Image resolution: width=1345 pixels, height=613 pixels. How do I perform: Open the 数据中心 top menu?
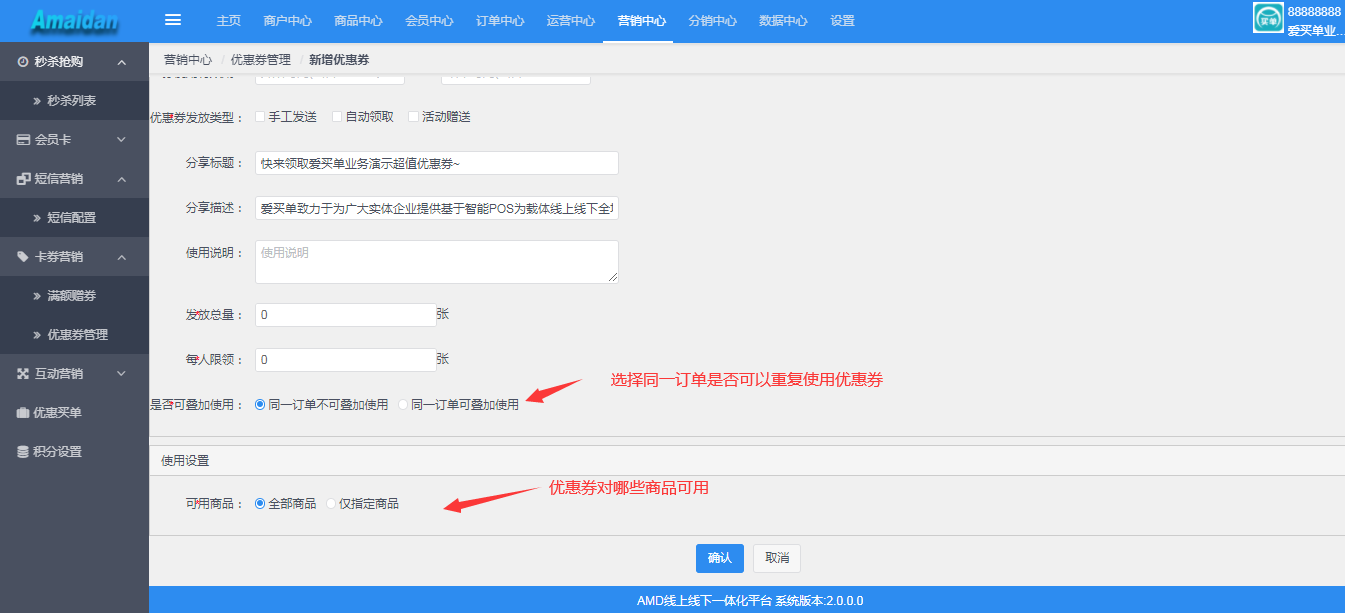pos(783,21)
